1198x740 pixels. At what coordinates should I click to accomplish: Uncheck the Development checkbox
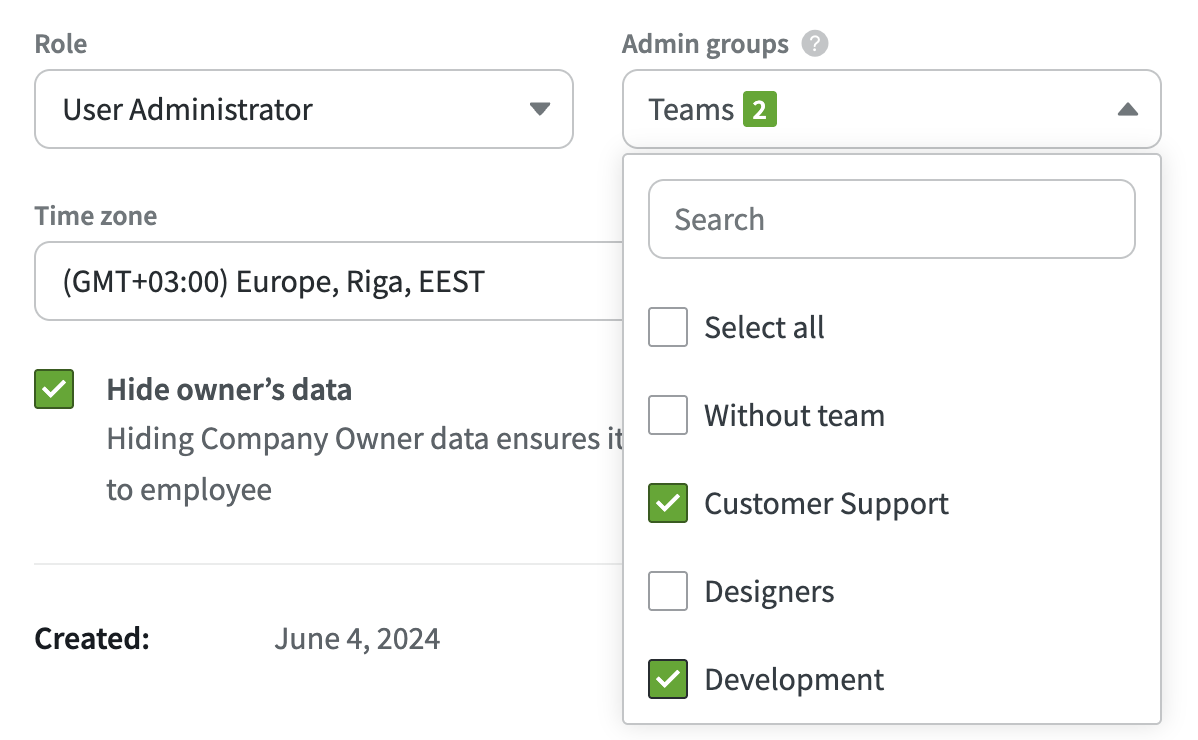coord(668,679)
